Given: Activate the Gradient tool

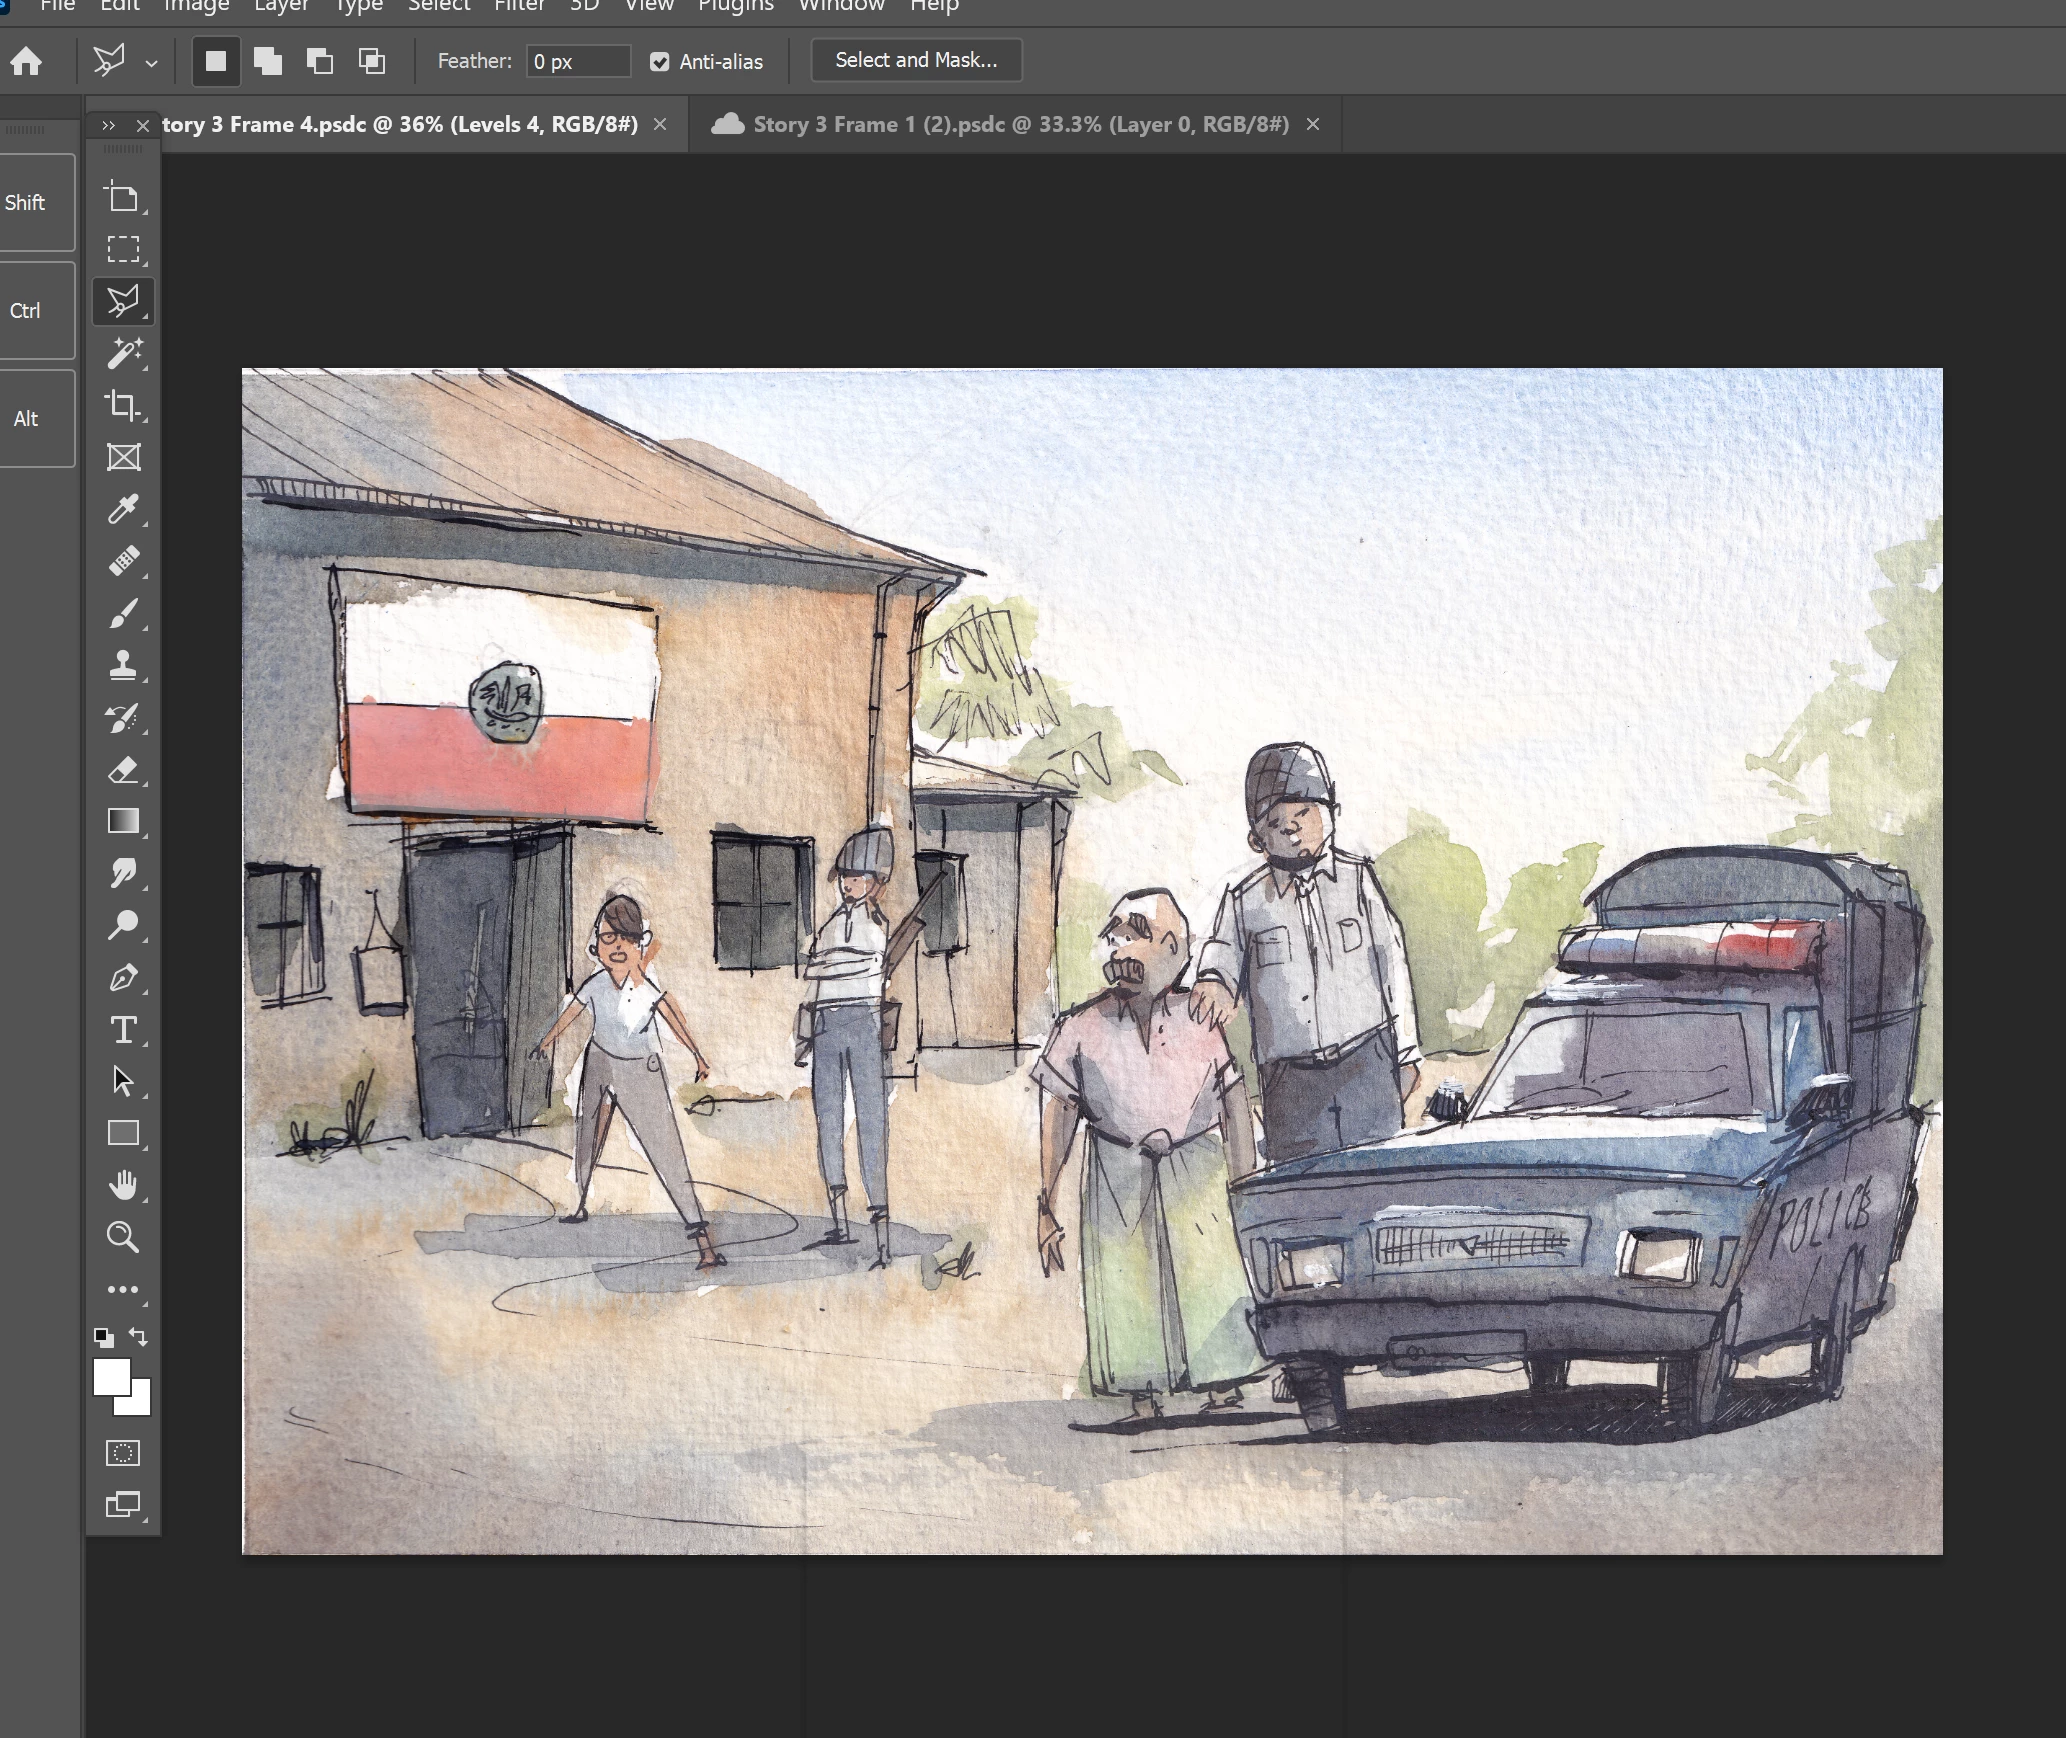Looking at the screenshot, I should point(124,821).
